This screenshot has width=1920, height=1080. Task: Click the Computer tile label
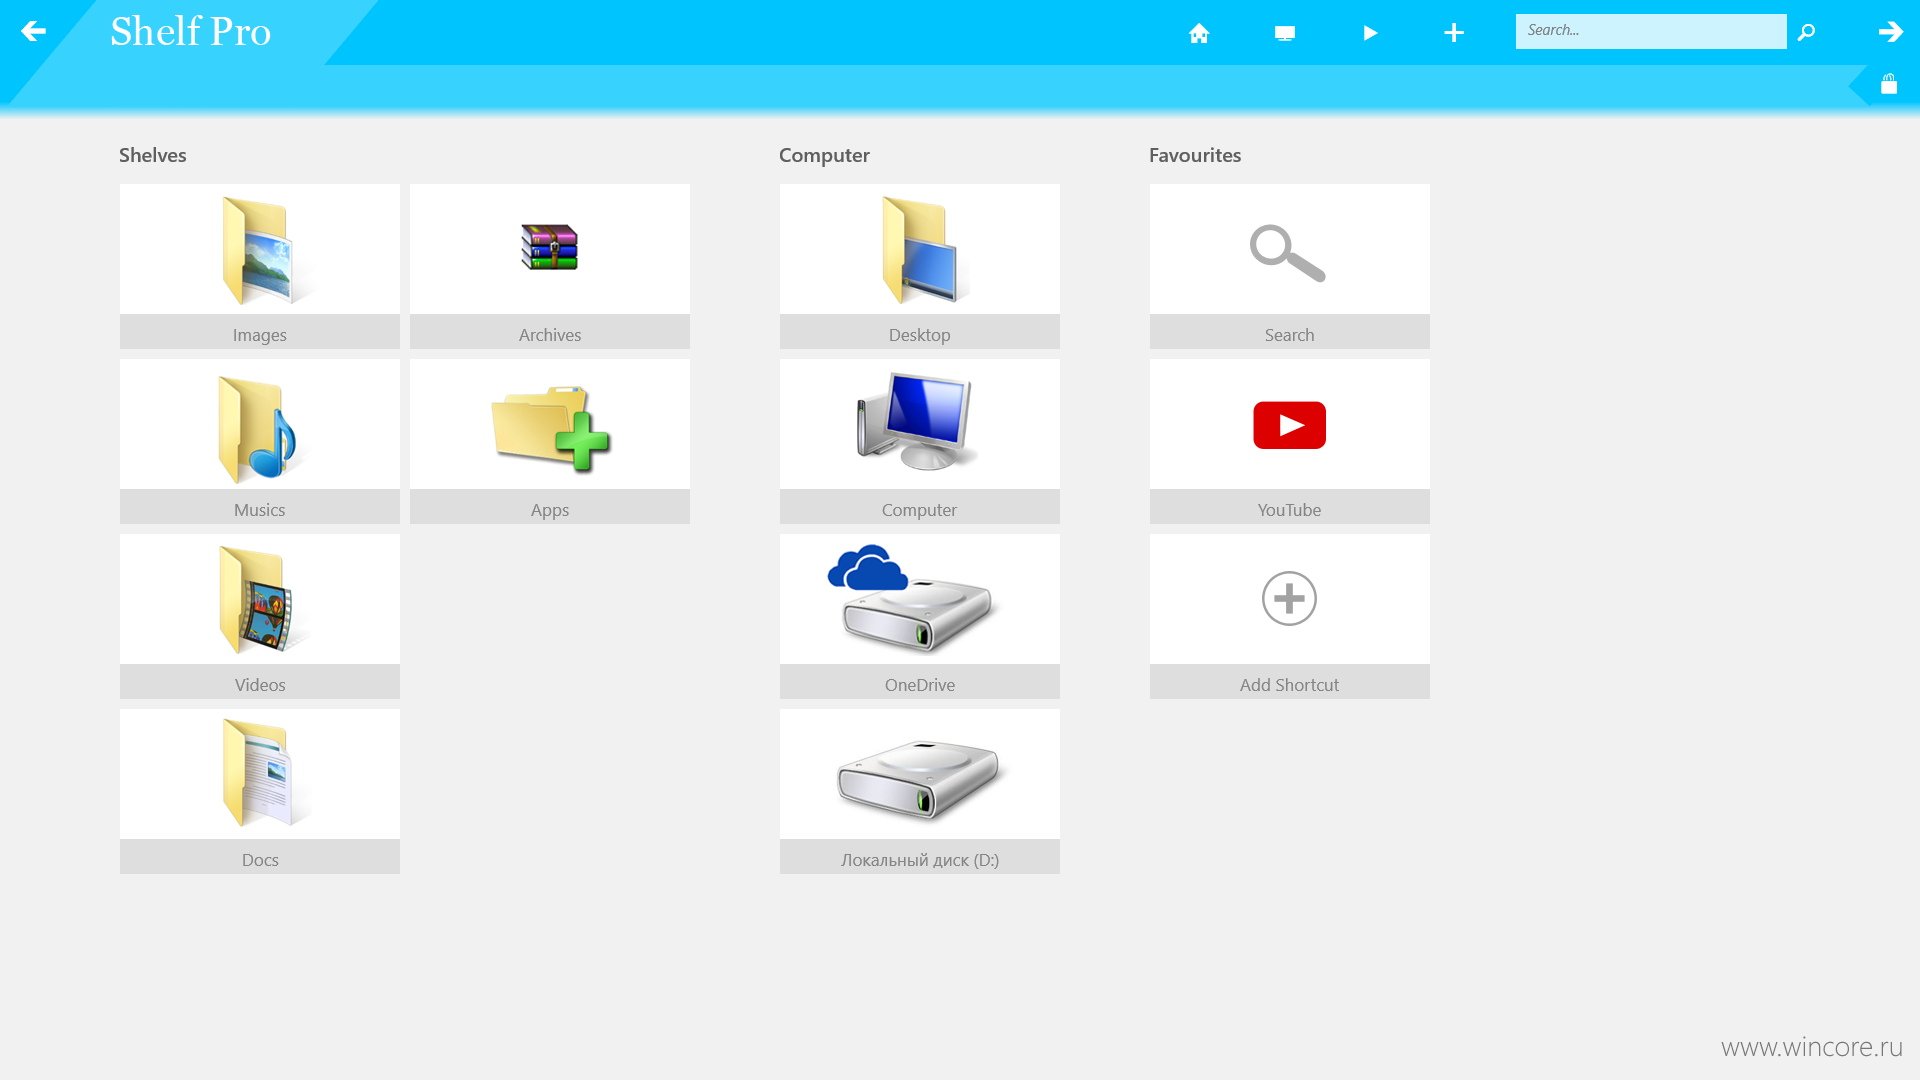920,510
